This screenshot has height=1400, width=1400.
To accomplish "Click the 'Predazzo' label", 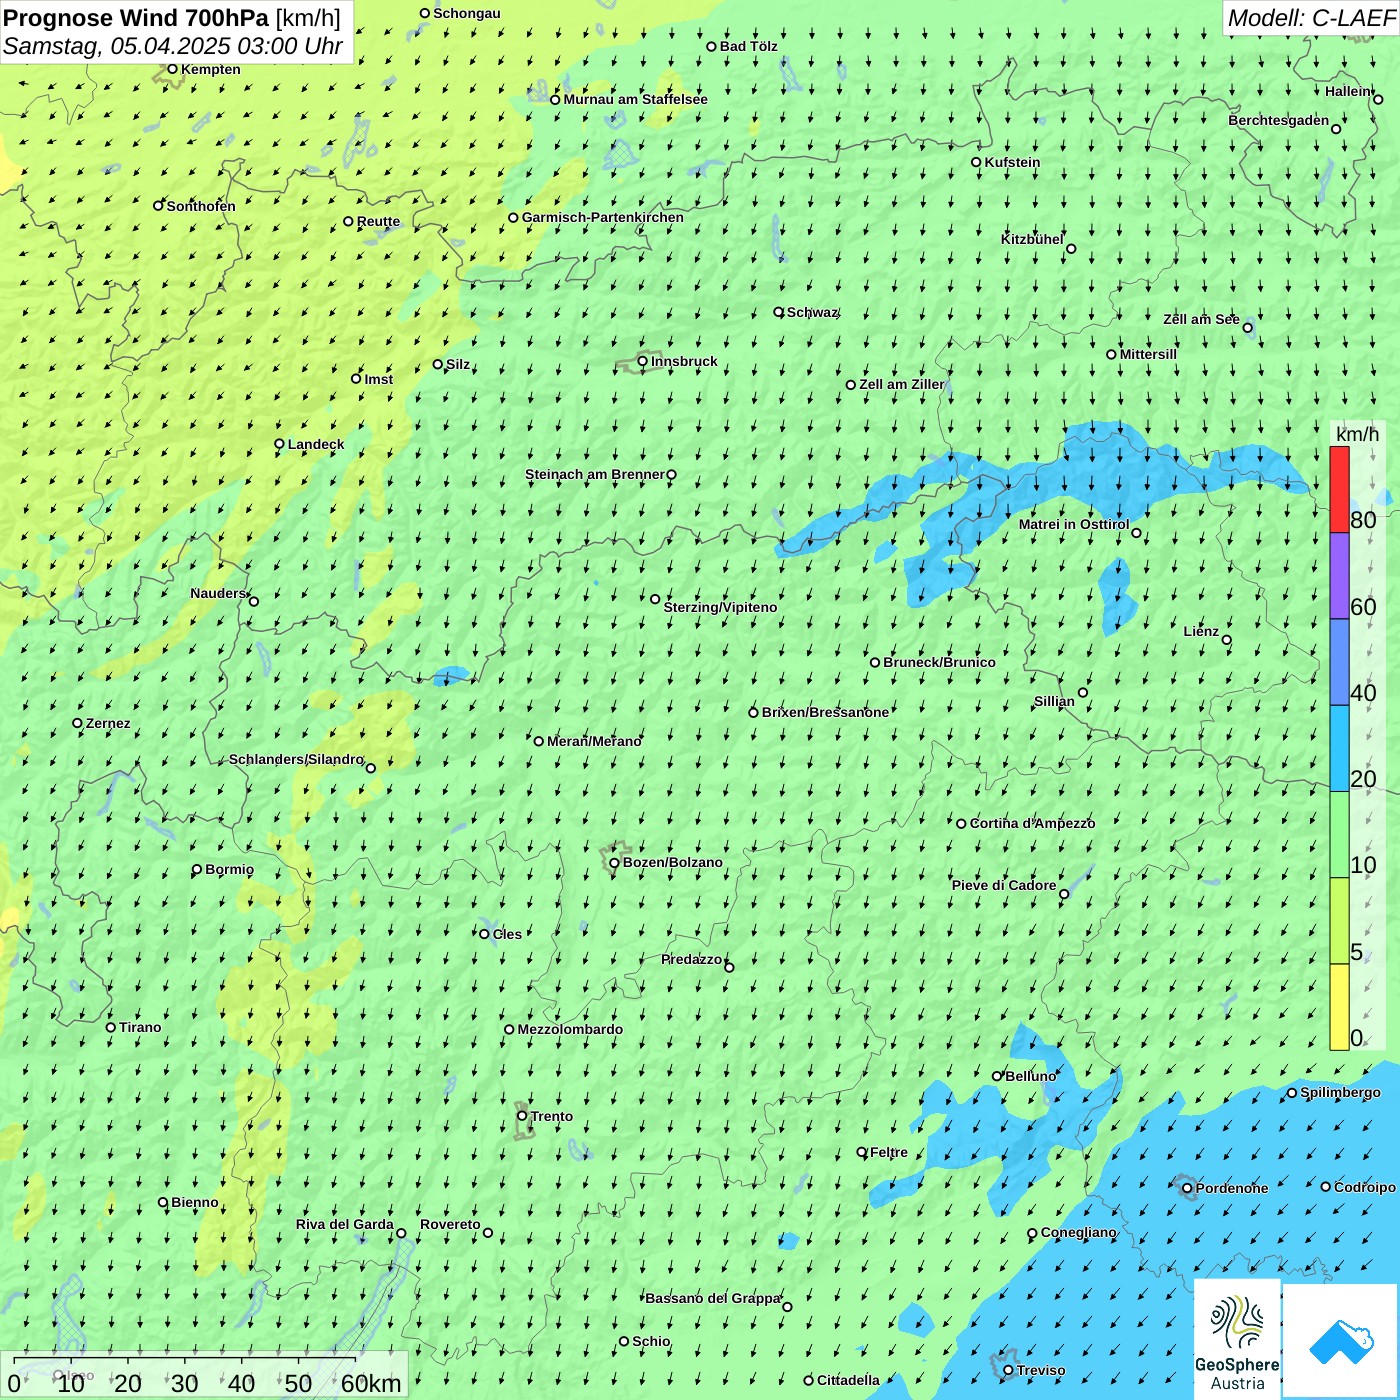I will tap(691, 959).
